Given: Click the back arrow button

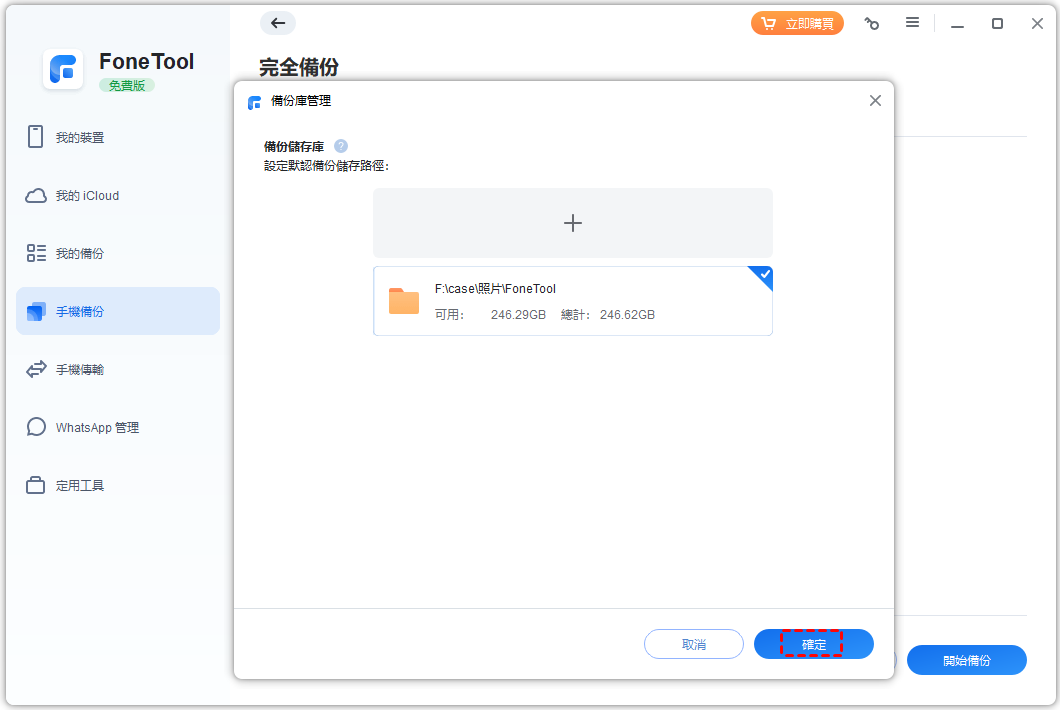Looking at the screenshot, I should click(277, 23).
